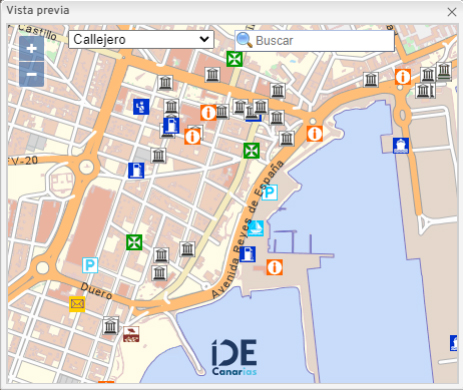The image size is (463, 390).
Task: Select the green cross icon in the lower left
Action: click(x=134, y=242)
